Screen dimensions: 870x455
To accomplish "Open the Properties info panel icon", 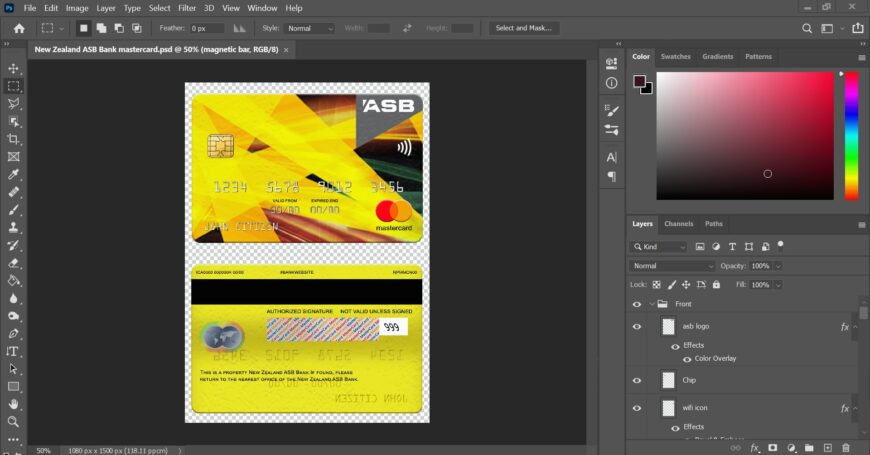I will pyautogui.click(x=611, y=83).
